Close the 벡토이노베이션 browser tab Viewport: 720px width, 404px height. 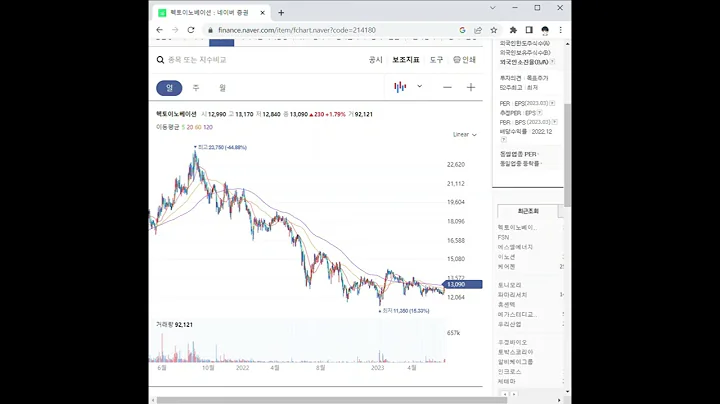[262, 13]
